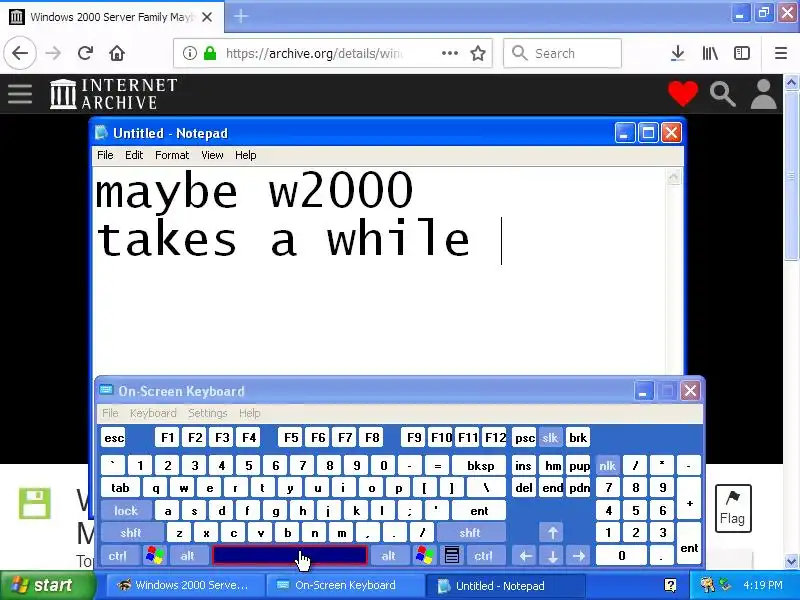Open the Notepad Format menu

[x=172, y=155]
